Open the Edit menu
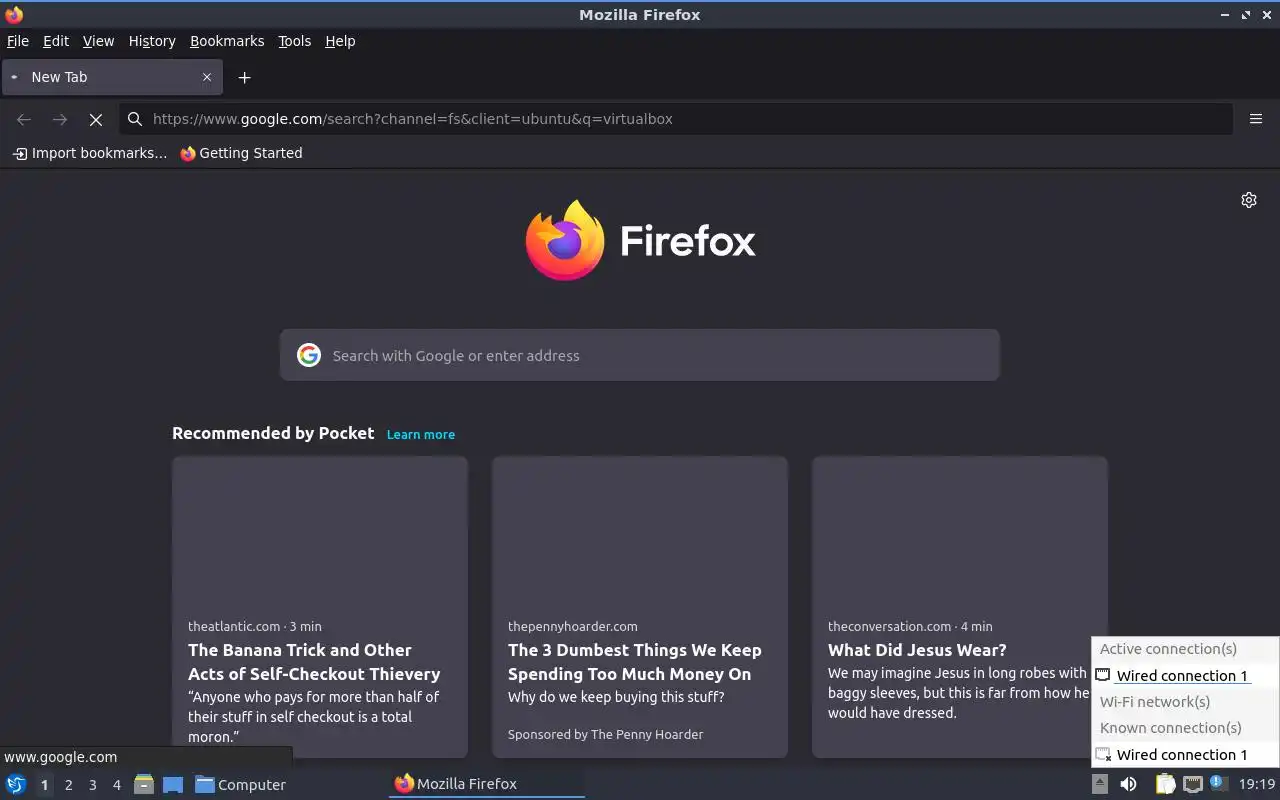Screen dimensions: 1280x800 pyautogui.click(x=56, y=41)
